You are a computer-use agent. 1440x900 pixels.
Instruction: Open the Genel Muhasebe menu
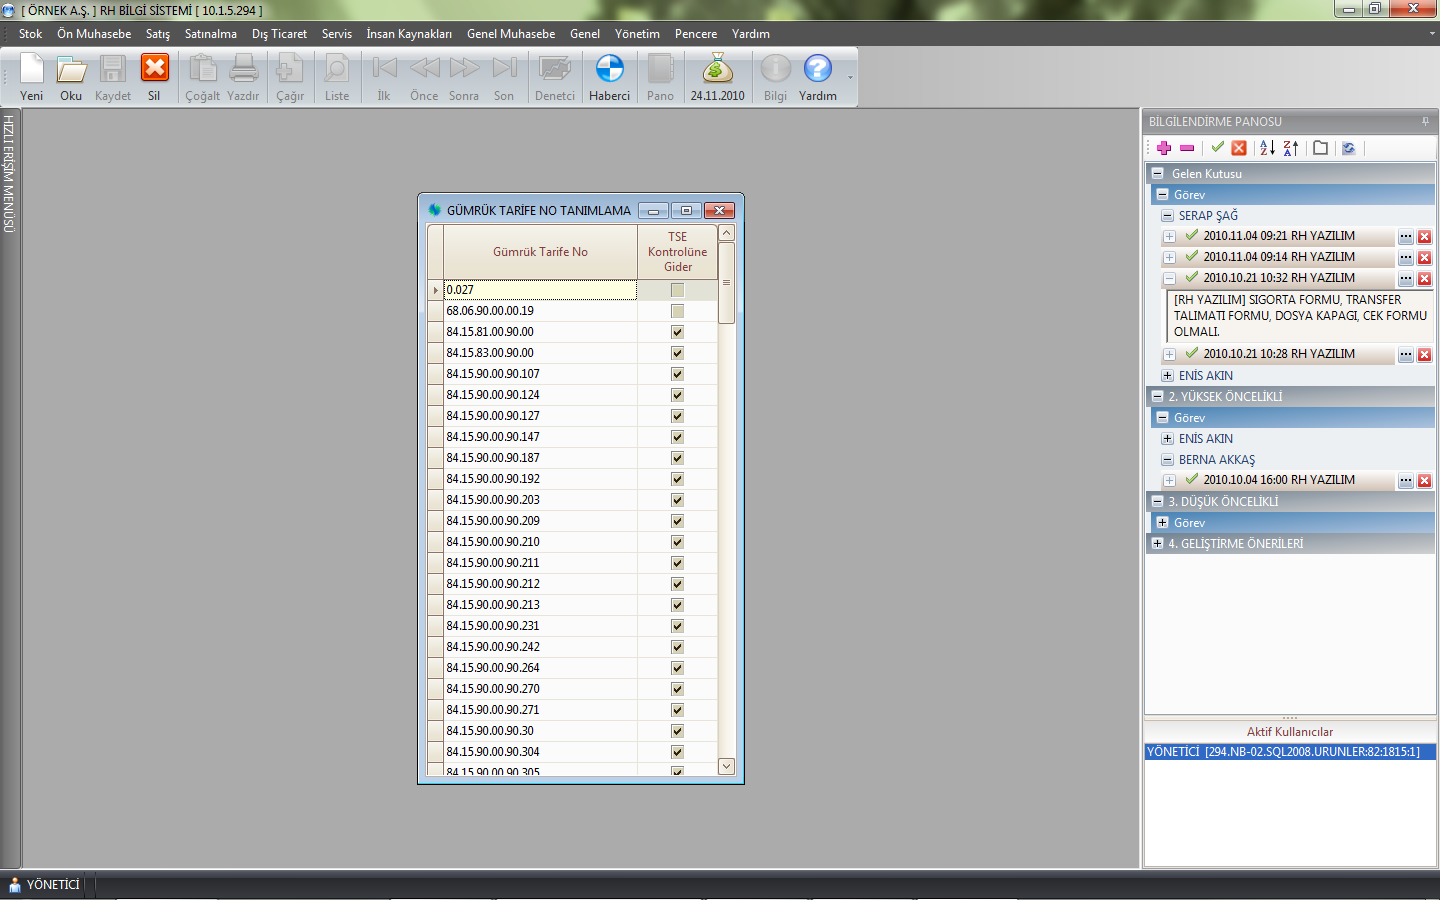[x=510, y=34]
